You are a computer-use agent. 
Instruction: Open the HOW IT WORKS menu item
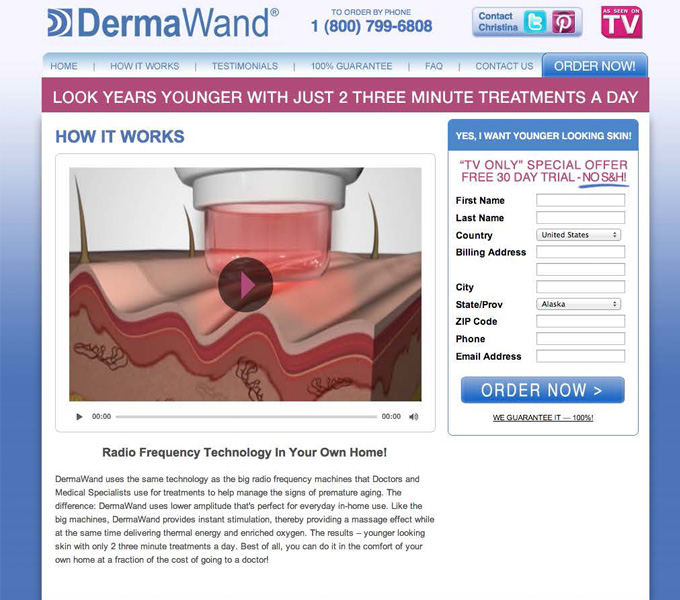(144, 66)
